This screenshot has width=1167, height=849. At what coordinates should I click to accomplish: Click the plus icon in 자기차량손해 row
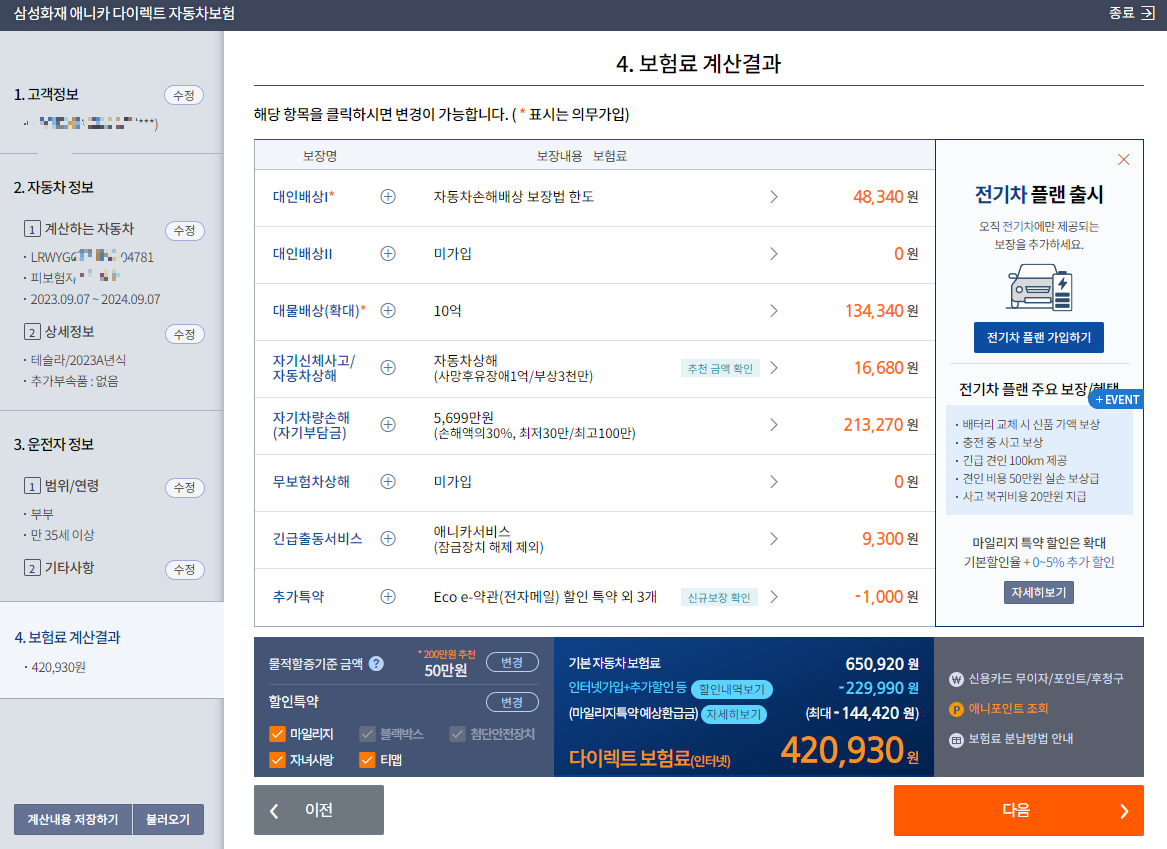click(x=388, y=425)
